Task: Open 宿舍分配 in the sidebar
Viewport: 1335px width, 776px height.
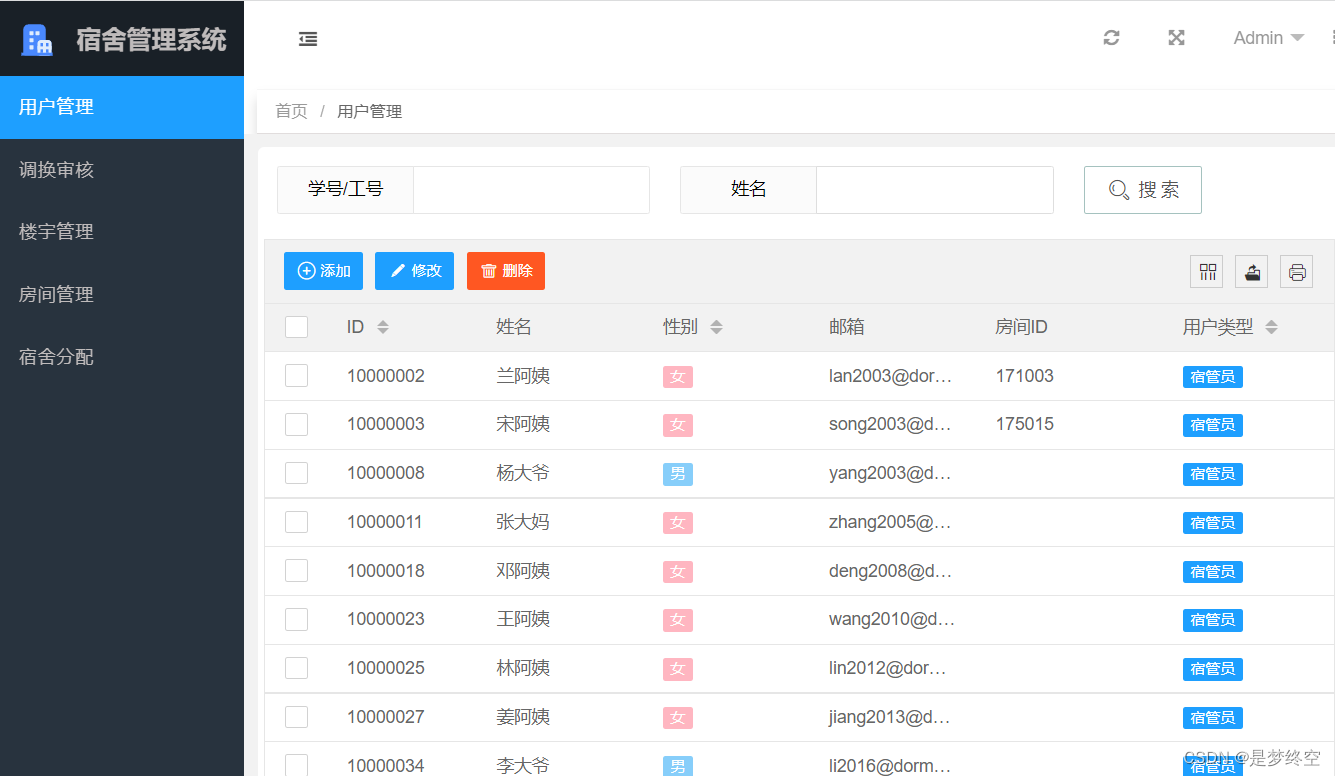Action: pyautogui.click(x=122, y=357)
